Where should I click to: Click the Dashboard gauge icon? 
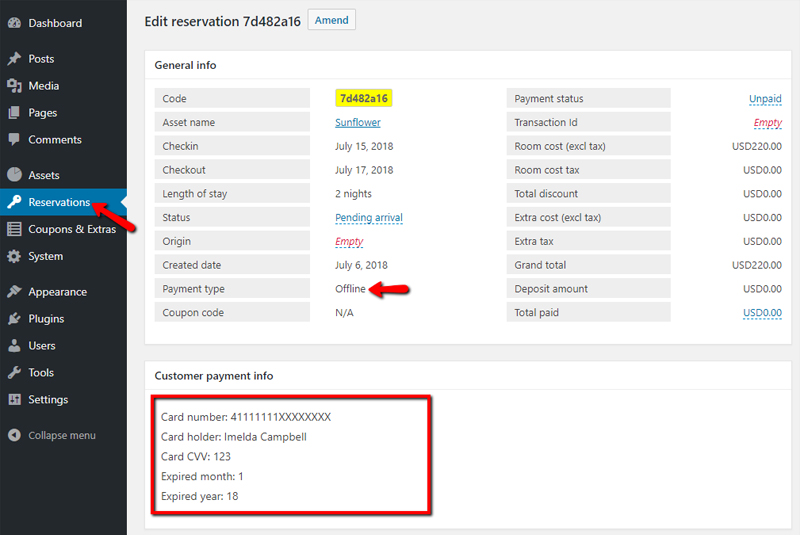pos(14,23)
